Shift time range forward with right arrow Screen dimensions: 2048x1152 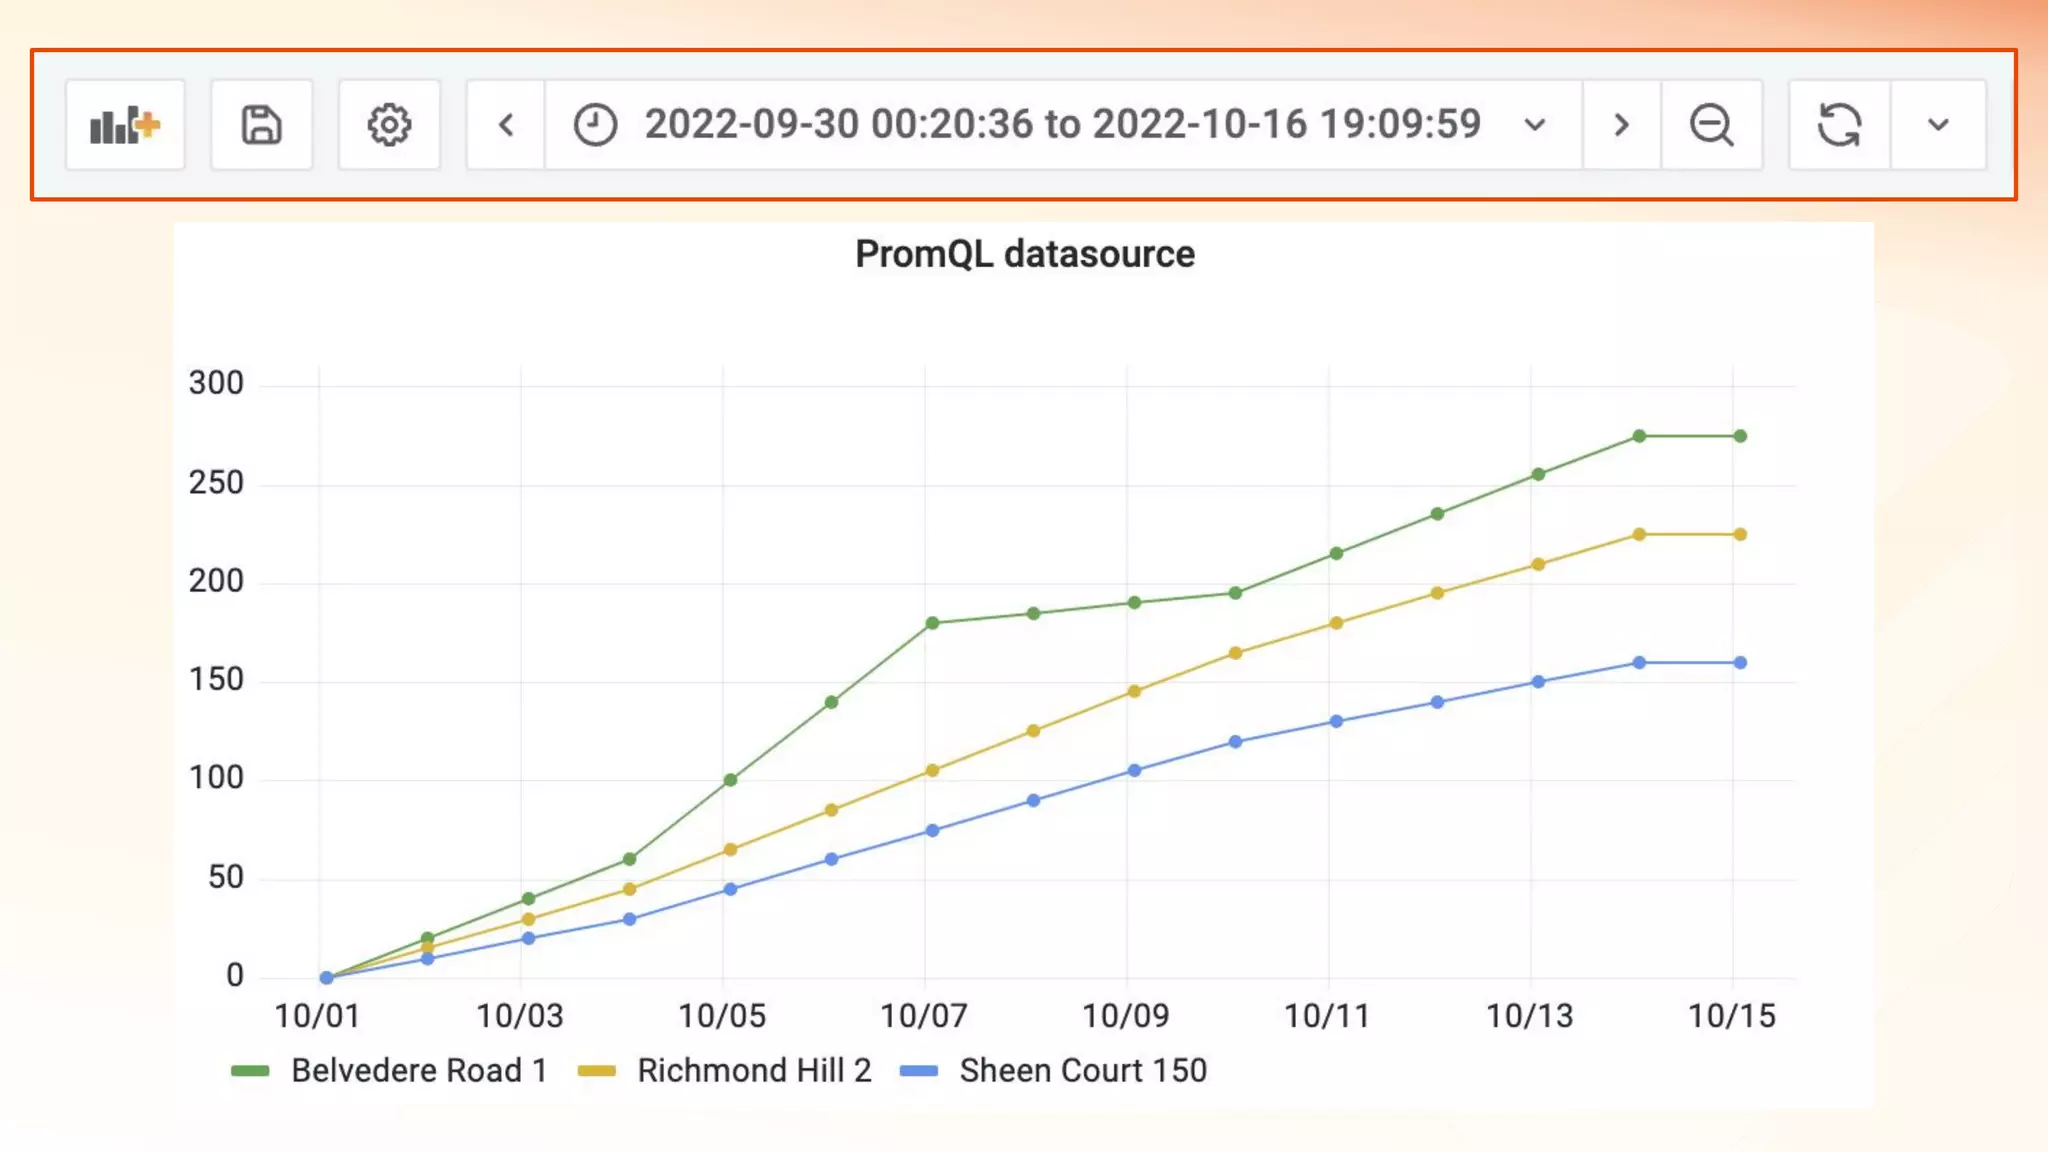click(x=1621, y=125)
